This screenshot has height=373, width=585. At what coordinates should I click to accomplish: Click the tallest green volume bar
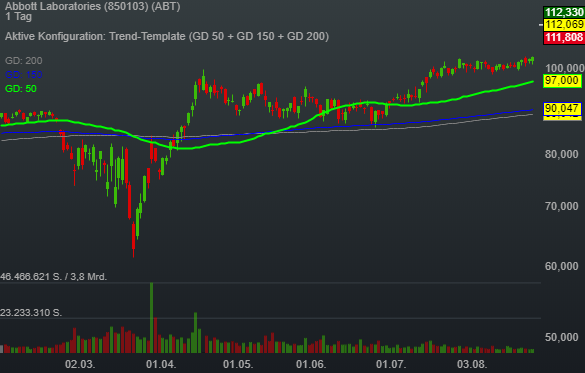(151, 318)
